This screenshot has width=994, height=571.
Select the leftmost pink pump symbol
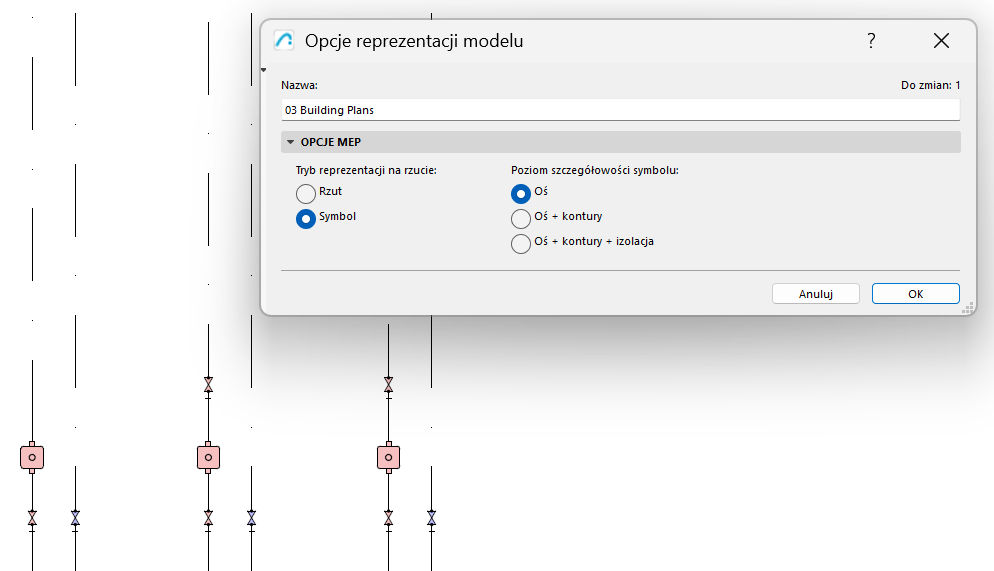pyautogui.click(x=32, y=457)
